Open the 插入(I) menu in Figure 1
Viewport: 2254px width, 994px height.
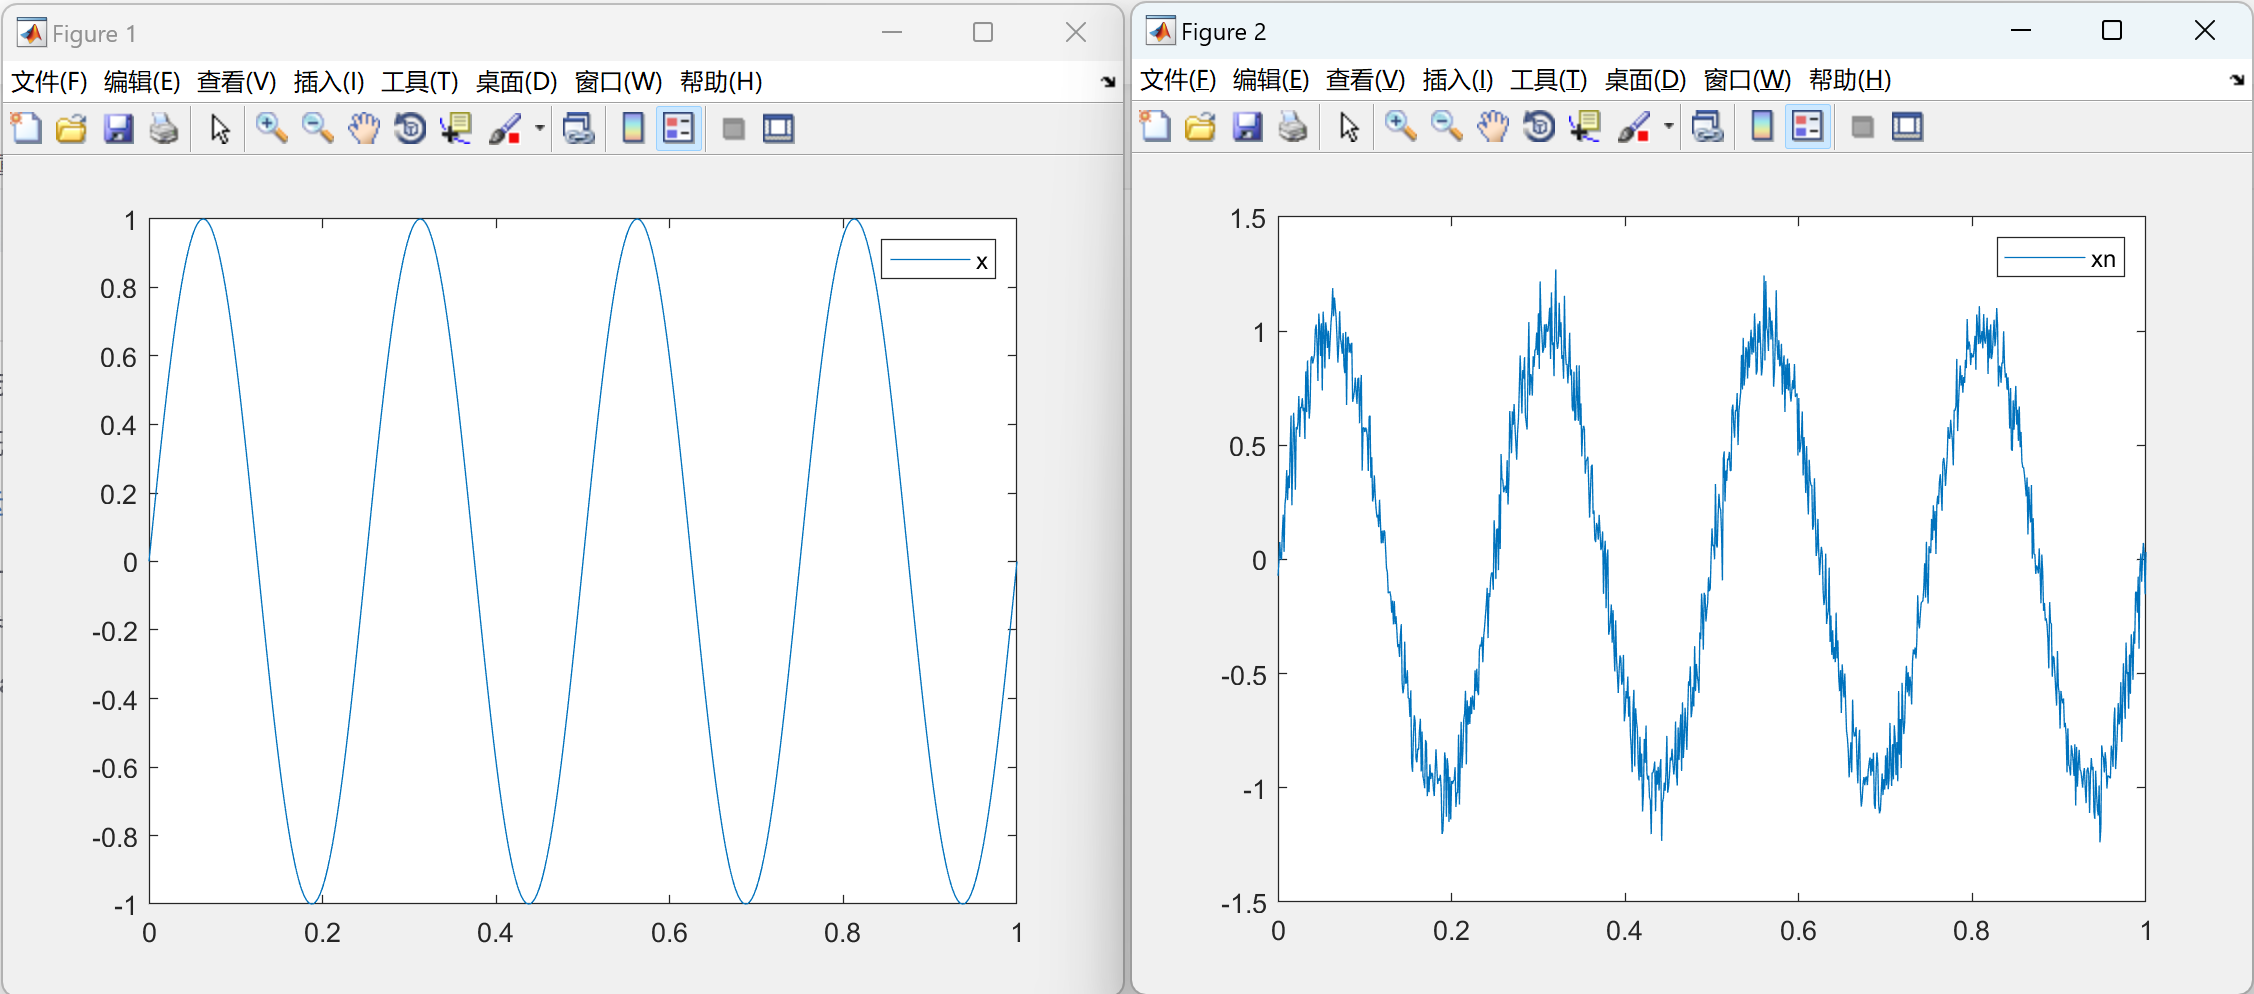tap(330, 82)
